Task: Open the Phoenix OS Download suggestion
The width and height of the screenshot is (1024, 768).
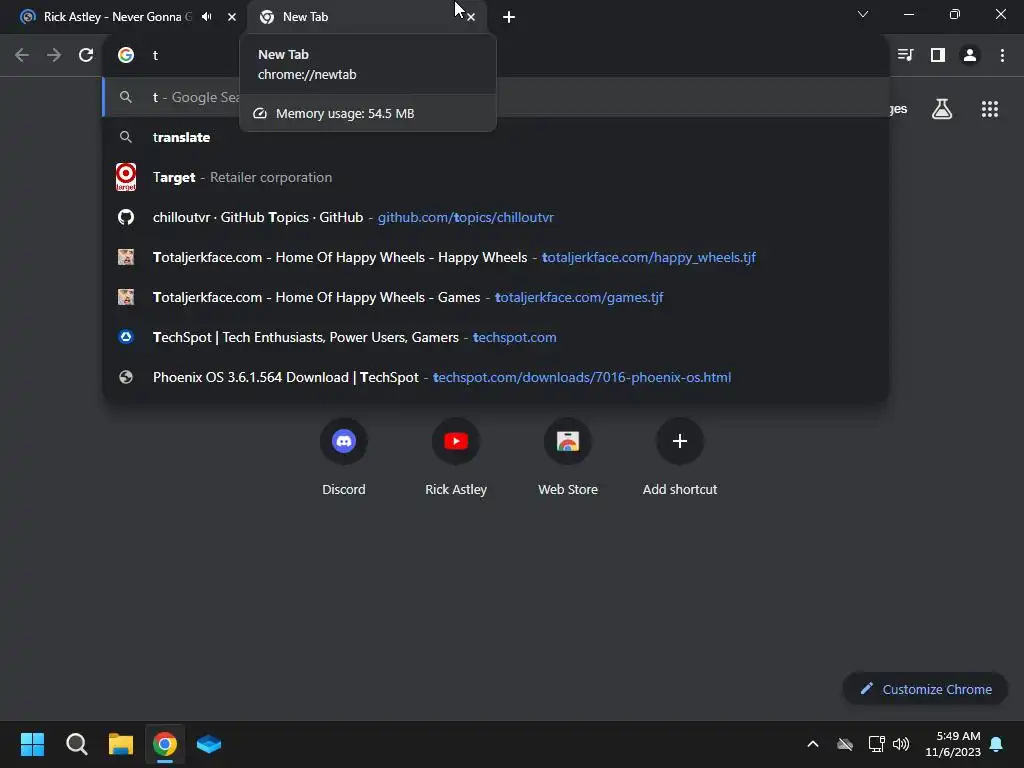Action: pyautogui.click(x=496, y=377)
